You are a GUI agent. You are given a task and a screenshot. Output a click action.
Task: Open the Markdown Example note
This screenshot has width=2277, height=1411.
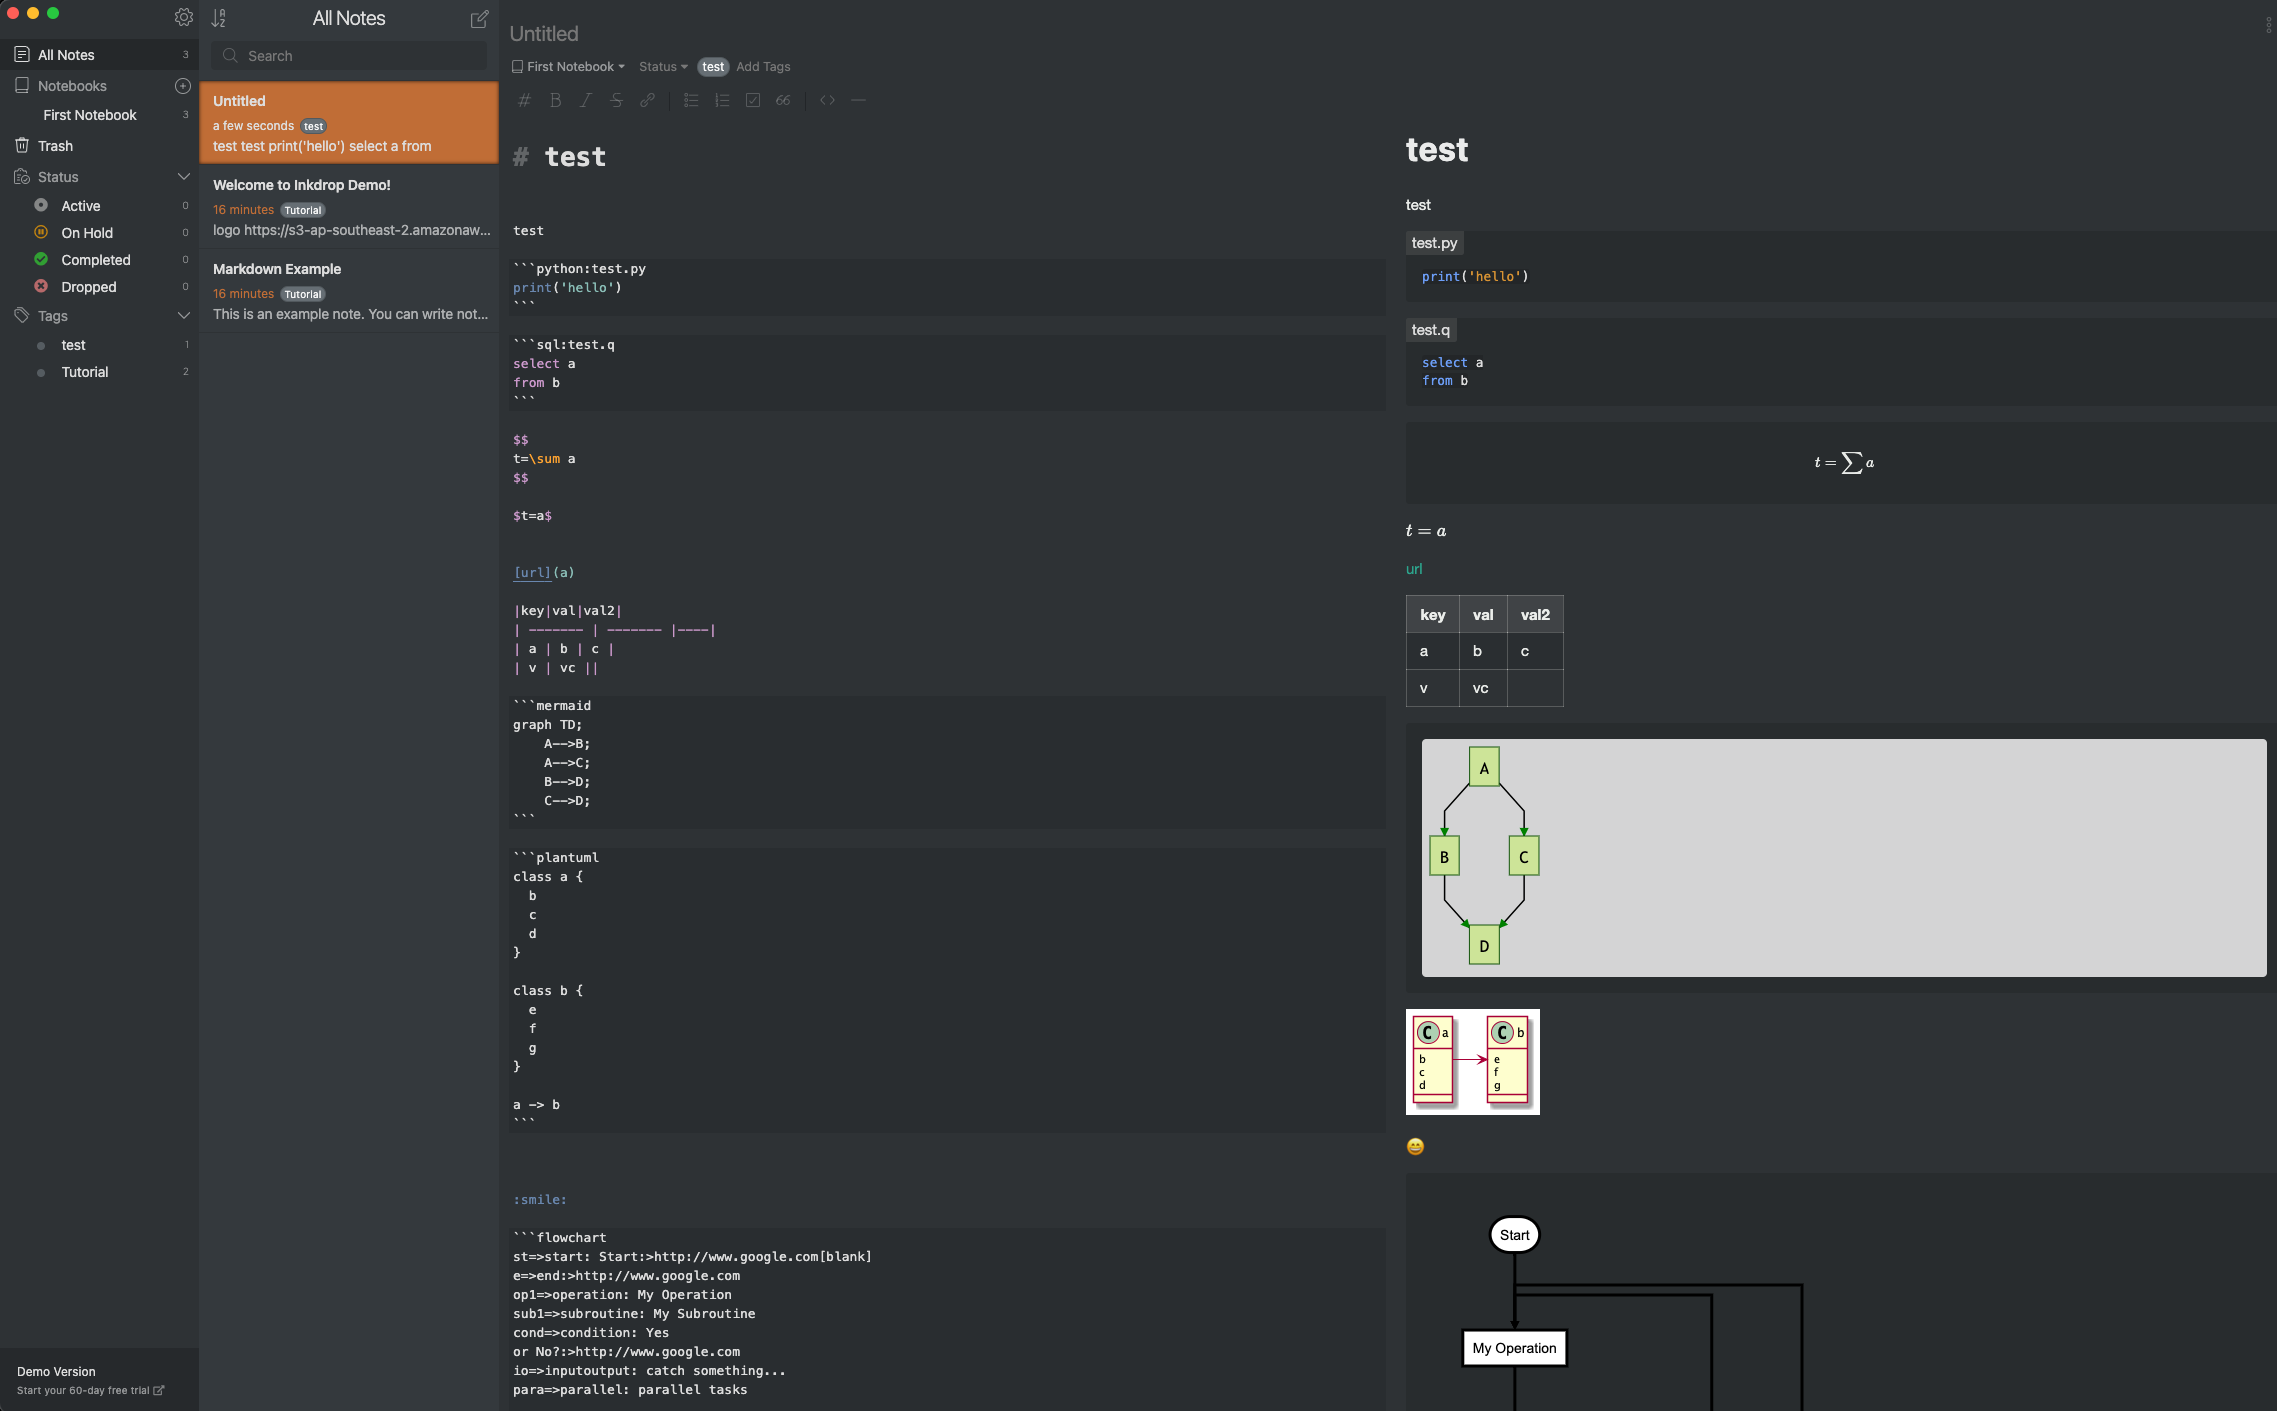349,291
